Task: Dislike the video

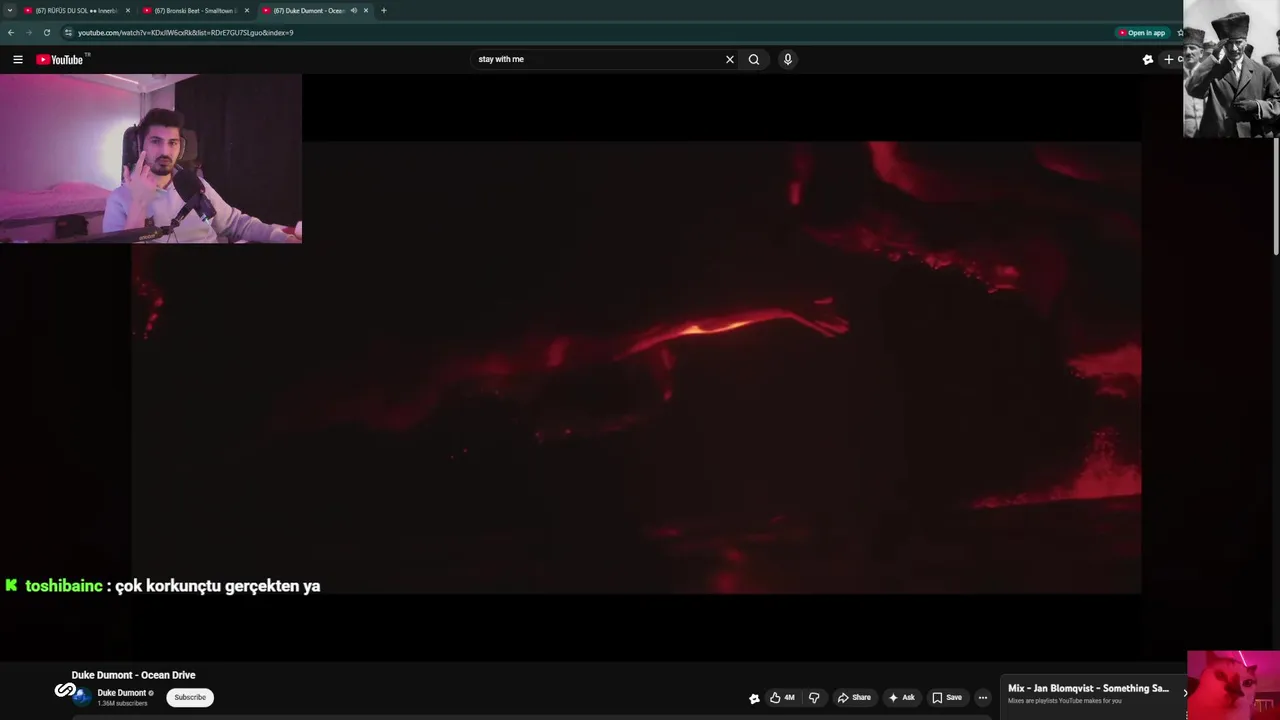Action: (x=814, y=697)
